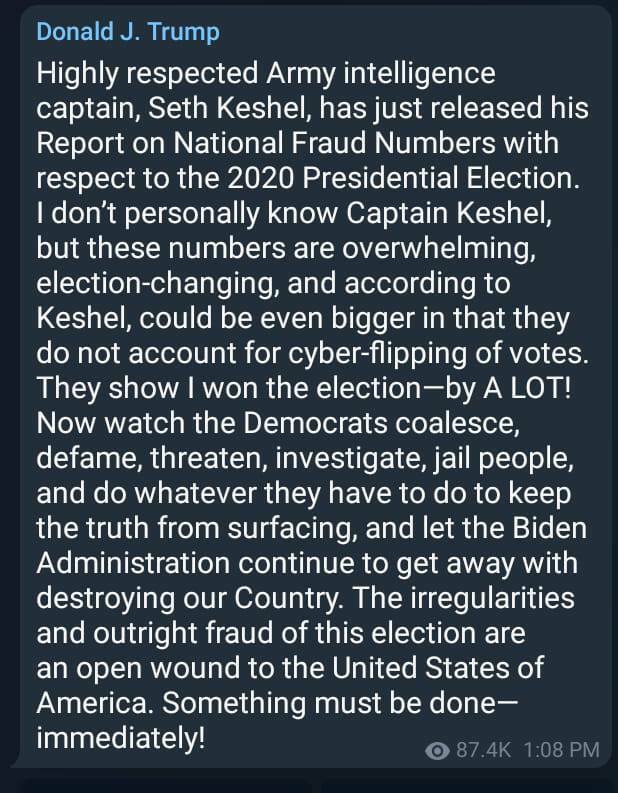618x793 pixels.
Task: Click the views eye icon
Action: click(x=437, y=751)
